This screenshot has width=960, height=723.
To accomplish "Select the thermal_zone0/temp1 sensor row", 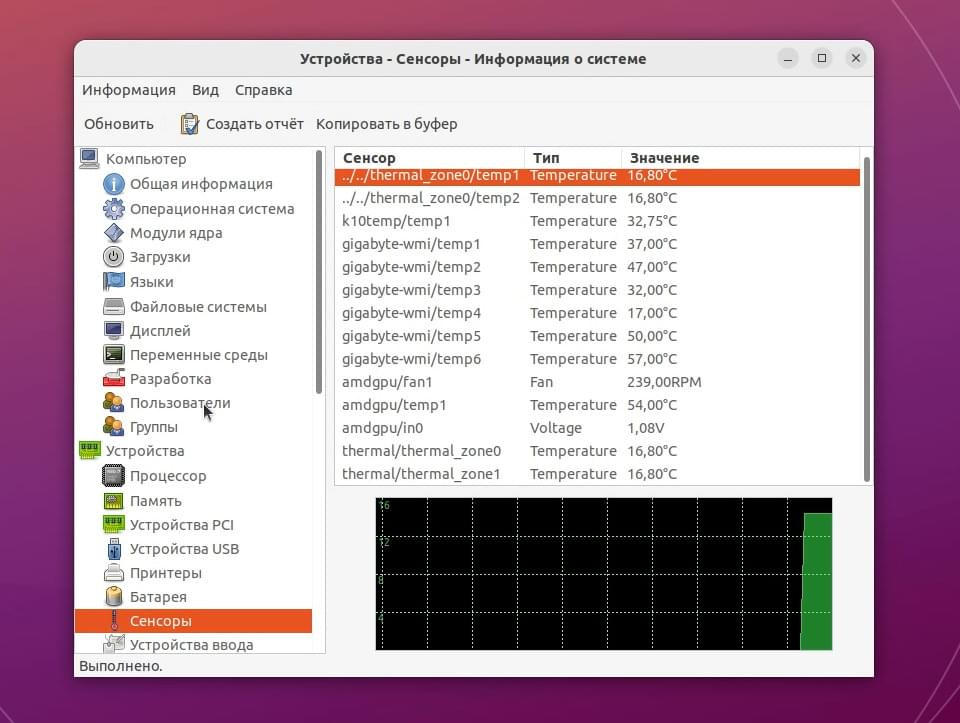I will coord(598,176).
